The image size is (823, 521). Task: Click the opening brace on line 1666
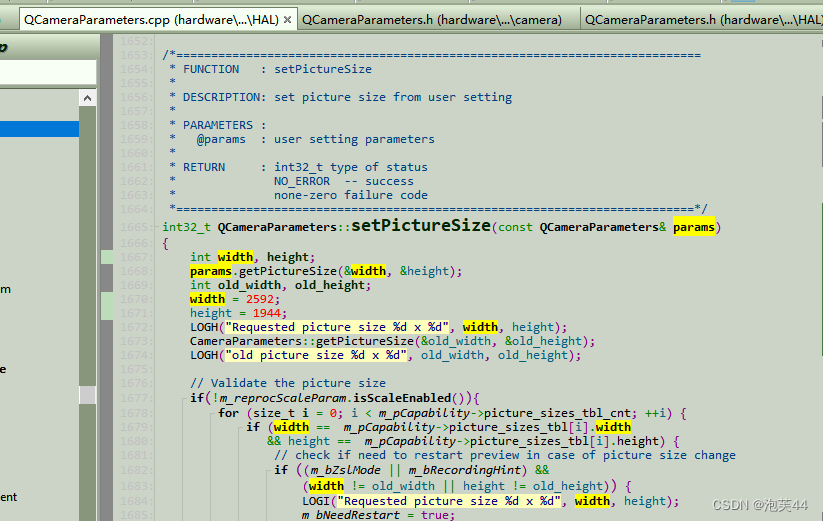[165, 243]
